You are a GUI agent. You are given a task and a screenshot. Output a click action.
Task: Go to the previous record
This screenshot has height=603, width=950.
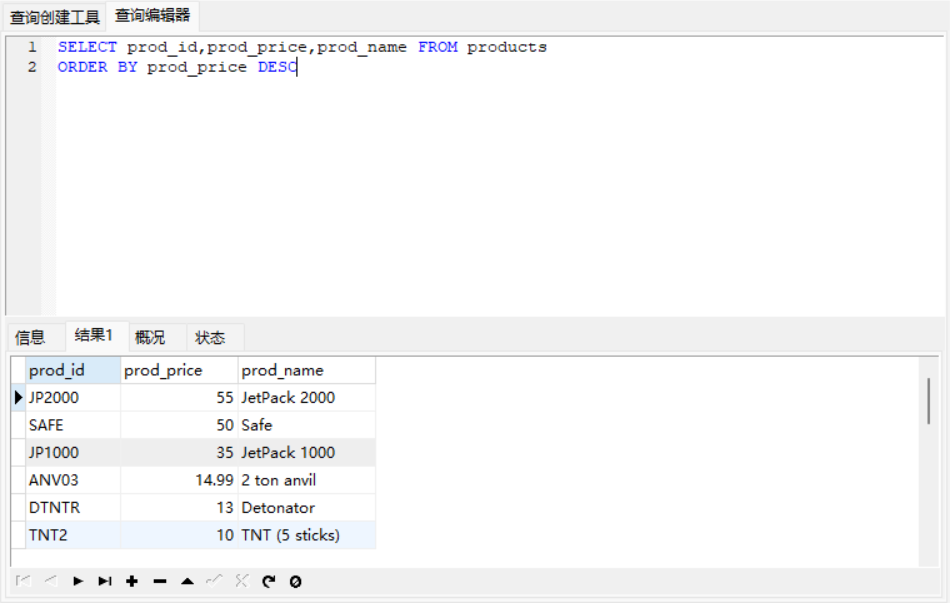pyautogui.click(x=51, y=581)
